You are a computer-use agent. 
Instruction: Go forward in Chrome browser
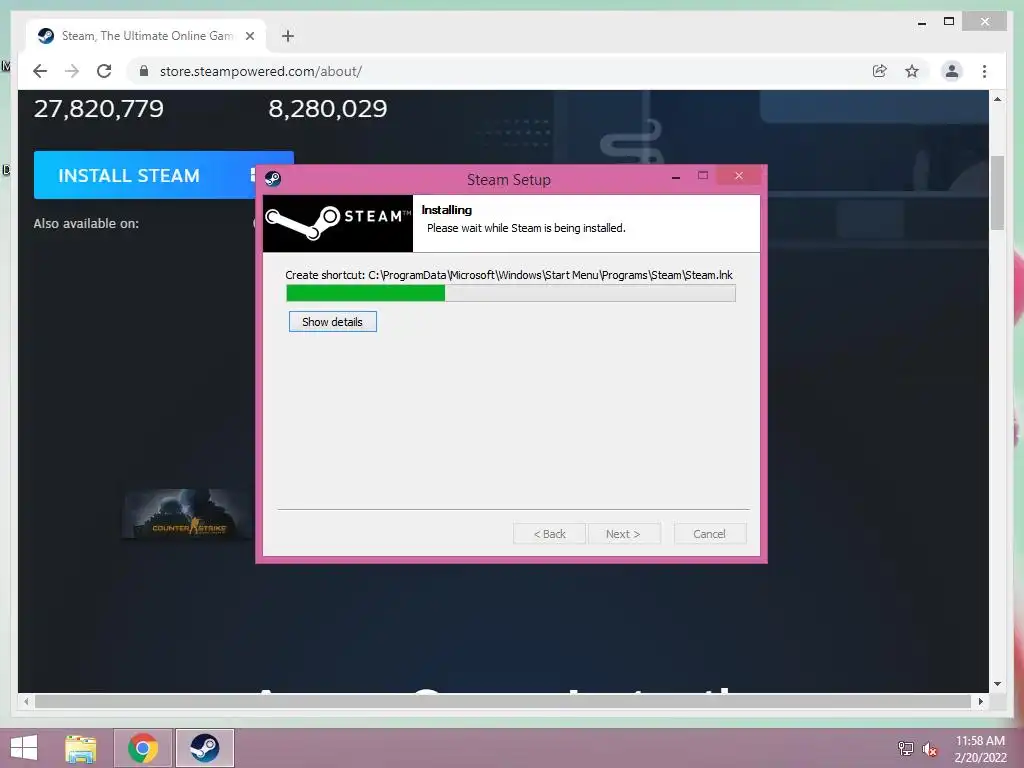(72, 71)
